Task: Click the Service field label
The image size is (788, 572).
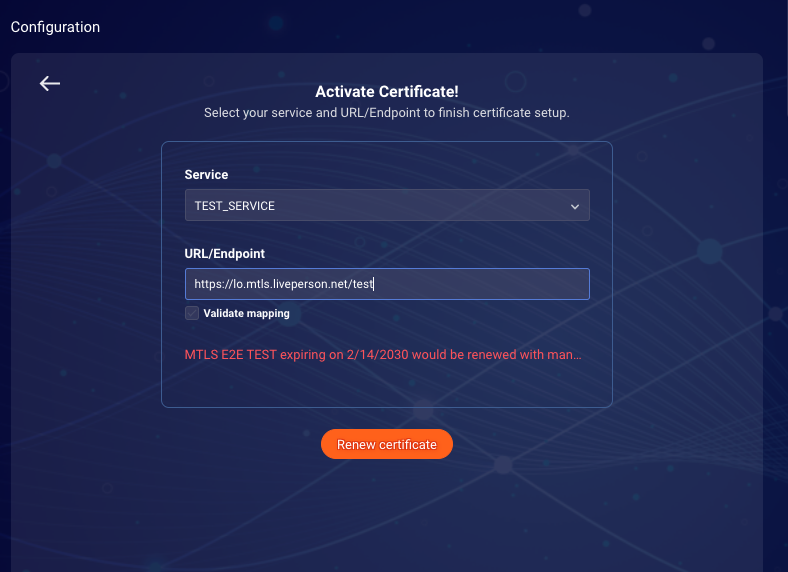Action: tap(206, 175)
